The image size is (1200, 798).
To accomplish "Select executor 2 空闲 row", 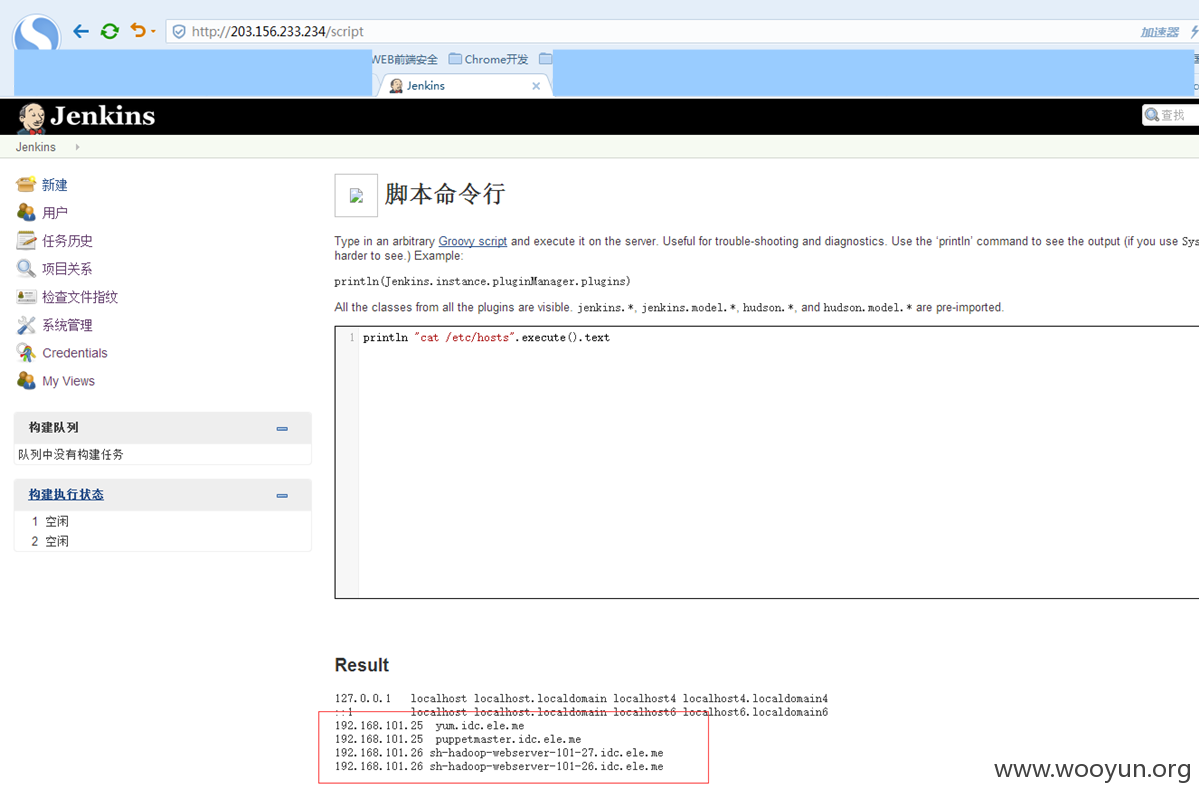I will coord(162,541).
